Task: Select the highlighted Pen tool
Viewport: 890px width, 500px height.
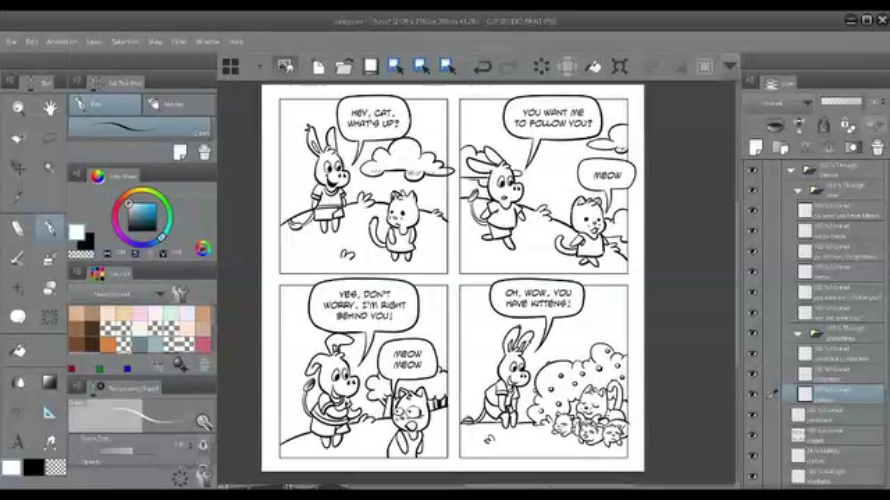Action: [49, 228]
